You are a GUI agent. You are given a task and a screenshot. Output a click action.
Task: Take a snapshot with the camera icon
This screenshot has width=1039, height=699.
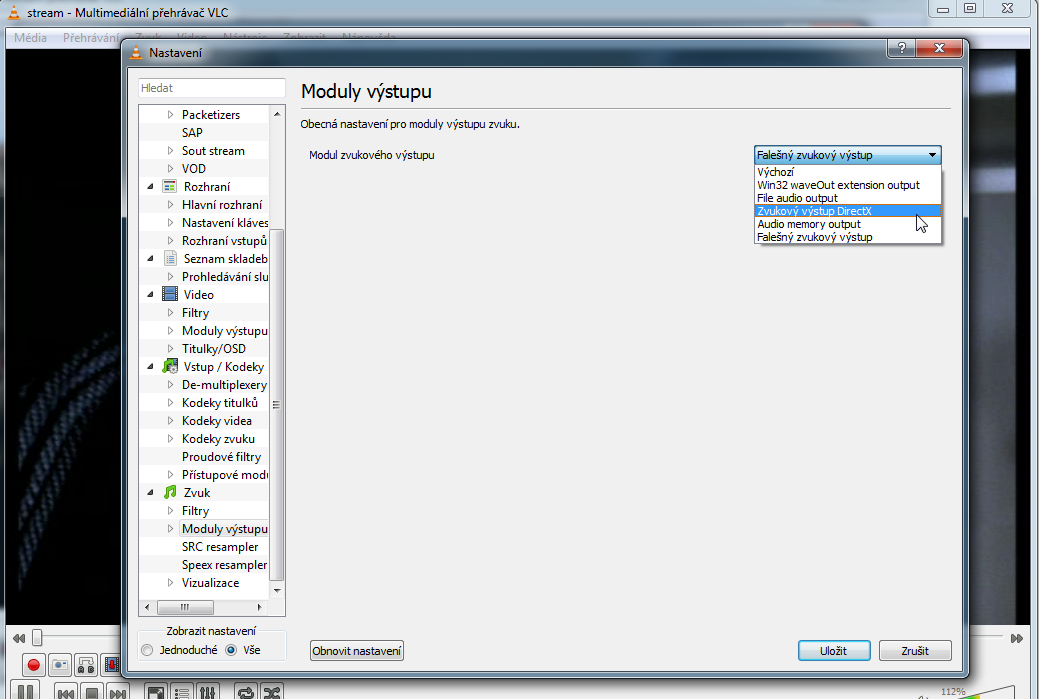click(60, 665)
